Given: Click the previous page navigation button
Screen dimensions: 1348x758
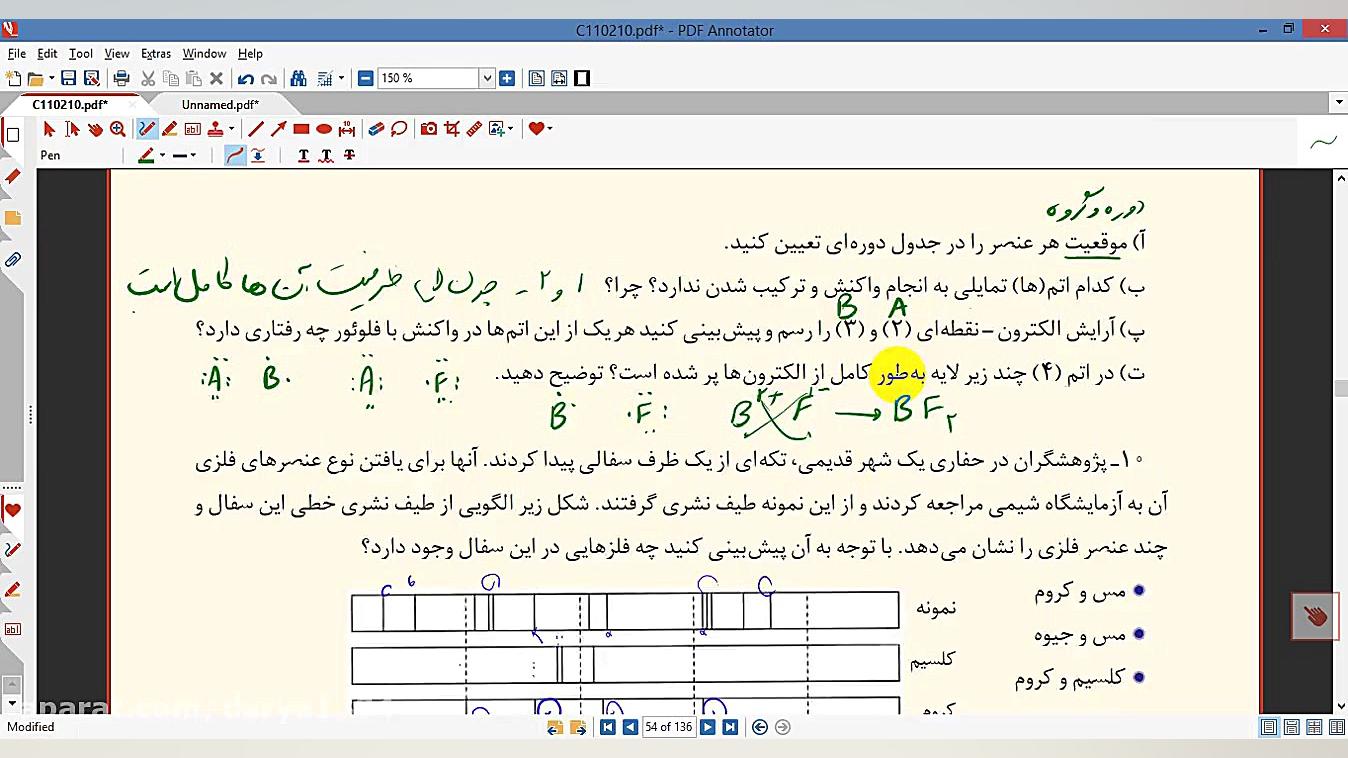Looking at the screenshot, I should 630,727.
